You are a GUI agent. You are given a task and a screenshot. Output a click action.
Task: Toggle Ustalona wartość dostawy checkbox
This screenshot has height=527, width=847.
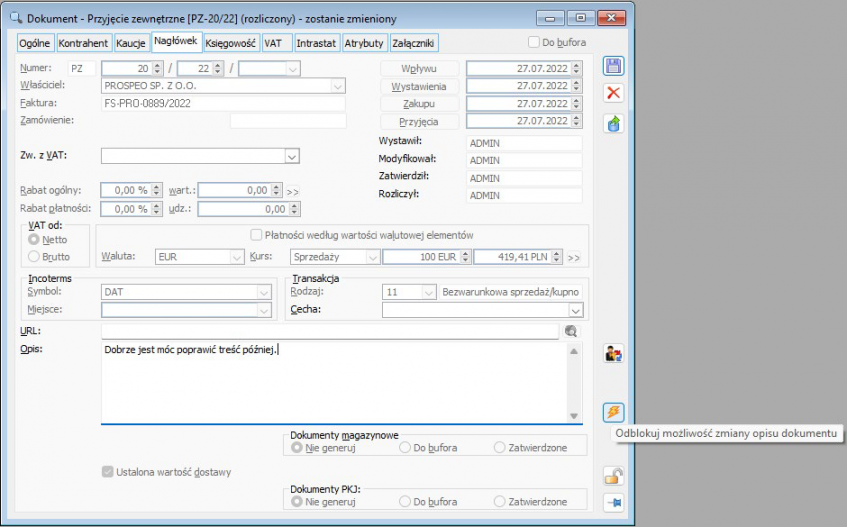(x=107, y=472)
